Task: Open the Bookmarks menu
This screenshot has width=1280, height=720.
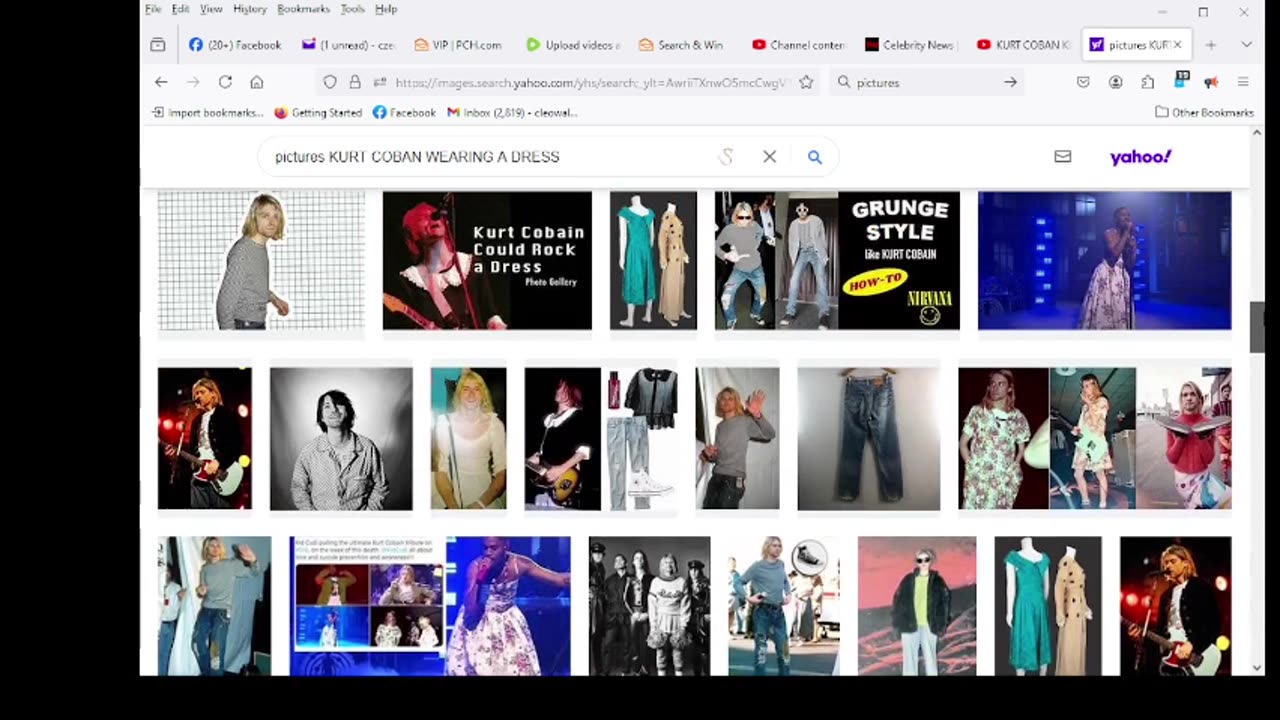Action: (x=303, y=9)
